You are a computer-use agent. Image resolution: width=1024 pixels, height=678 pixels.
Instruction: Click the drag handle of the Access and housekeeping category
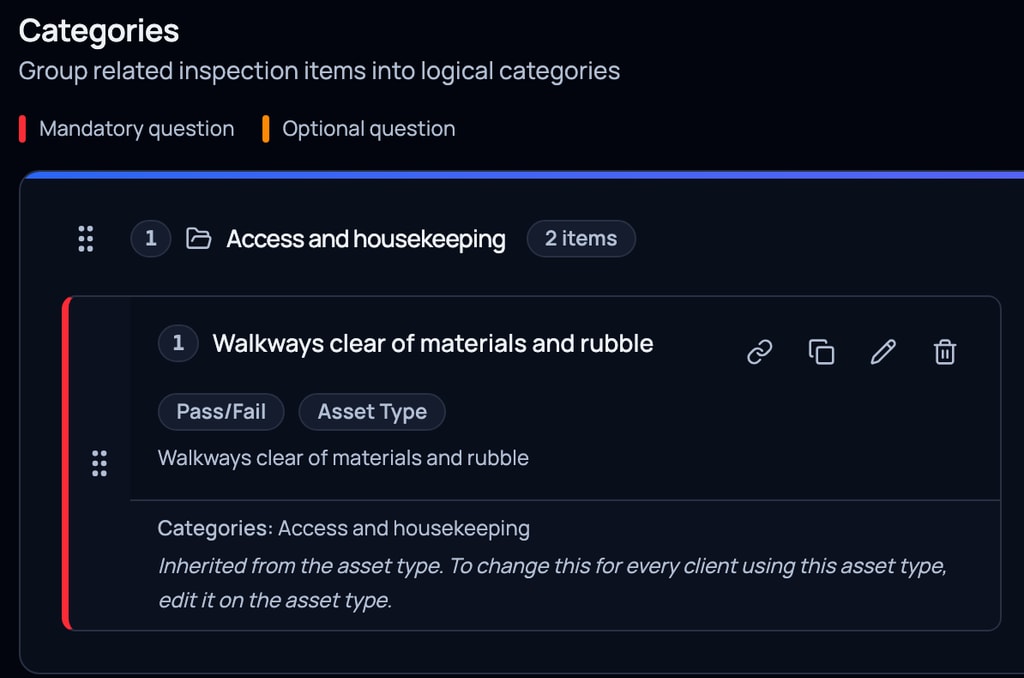tap(86, 239)
